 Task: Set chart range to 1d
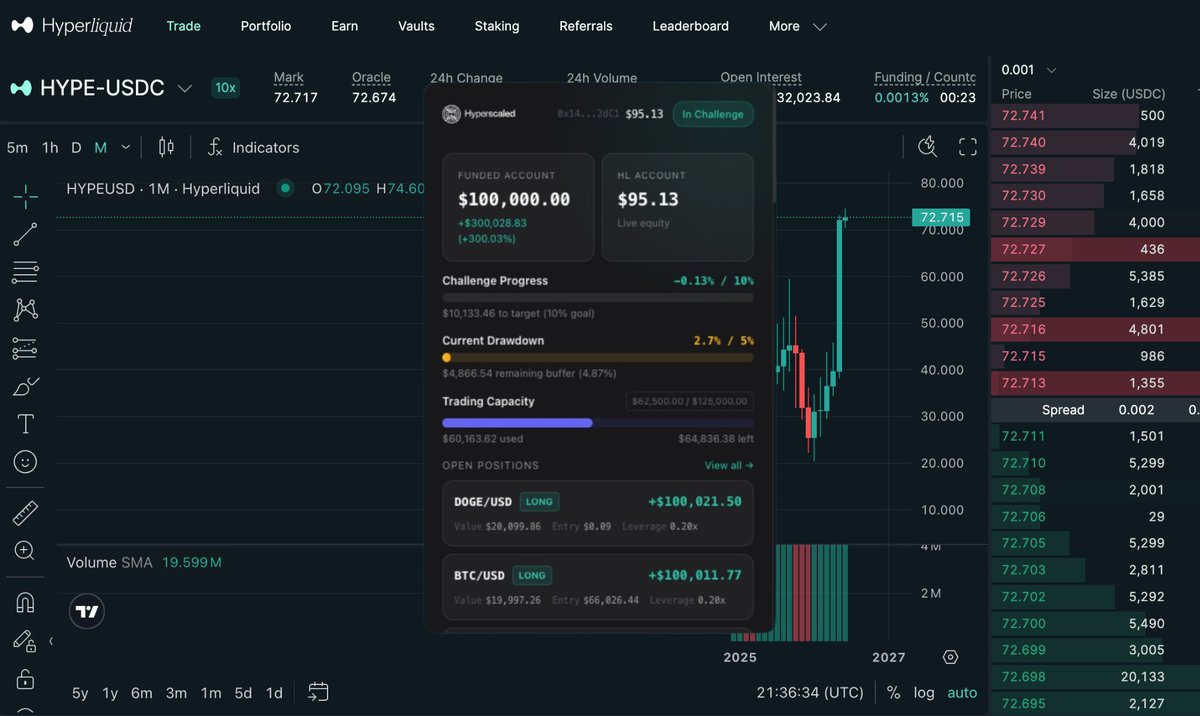pos(274,693)
